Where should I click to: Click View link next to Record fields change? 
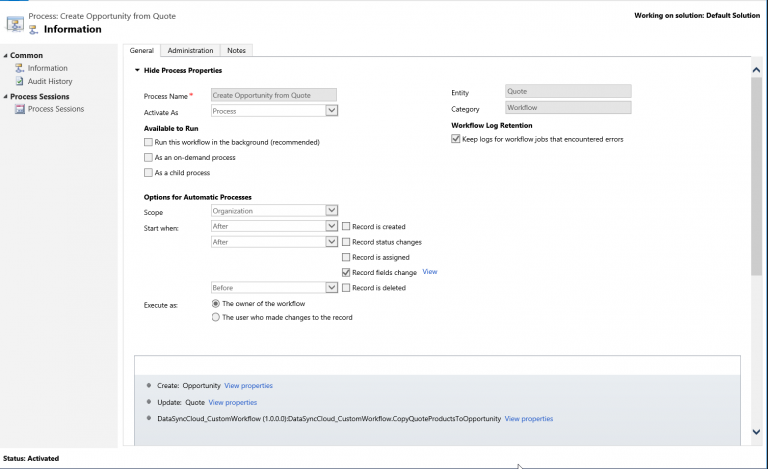[x=430, y=272]
